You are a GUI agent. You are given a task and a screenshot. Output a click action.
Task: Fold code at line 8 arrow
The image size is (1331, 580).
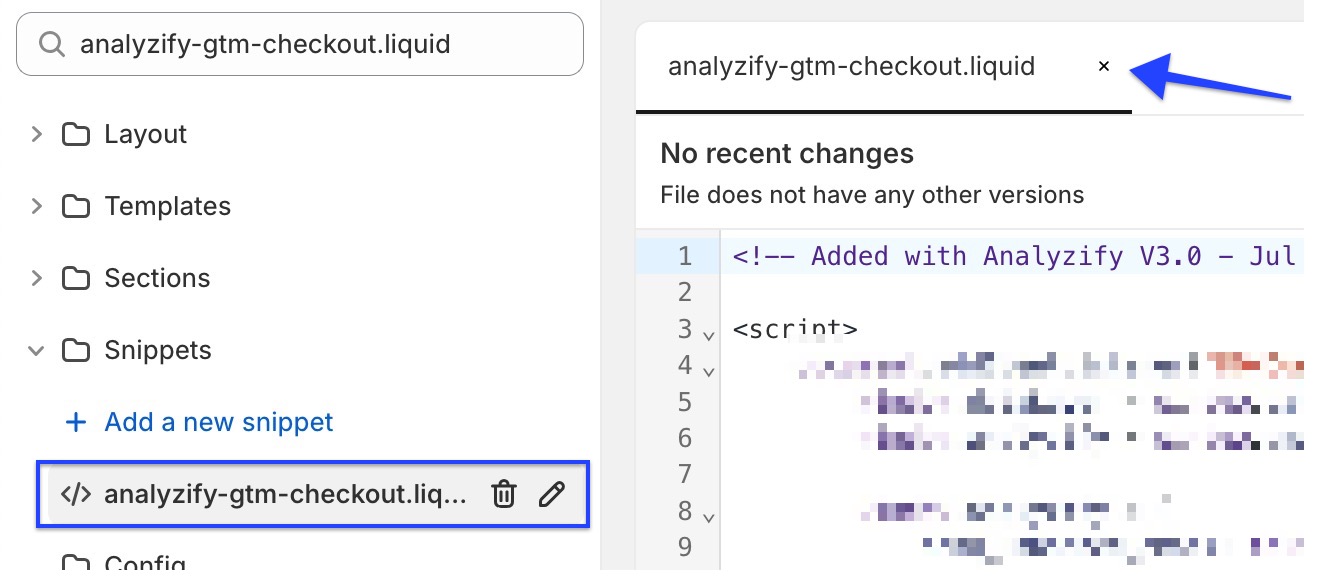pyautogui.click(x=709, y=519)
